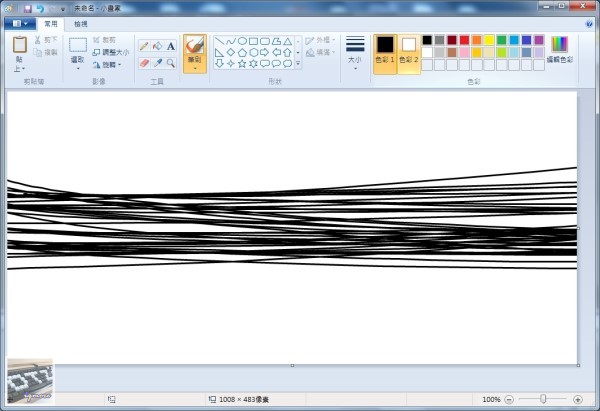Choose the Polygon shape
Viewport: 600px width, 411px height.
(276, 41)
